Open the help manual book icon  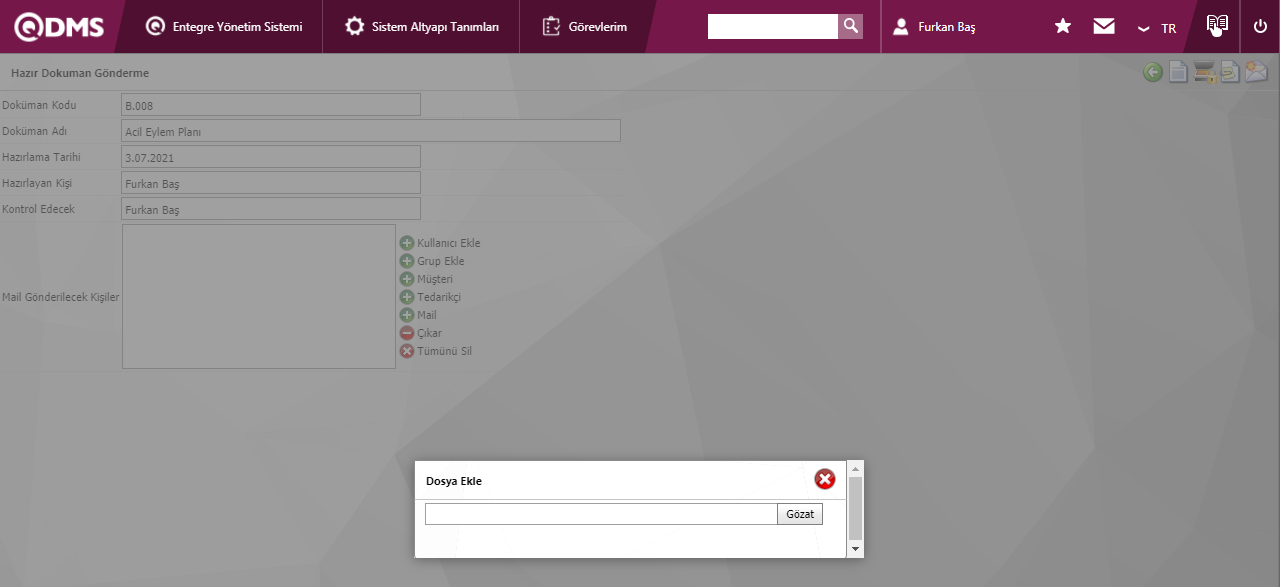1217,25
